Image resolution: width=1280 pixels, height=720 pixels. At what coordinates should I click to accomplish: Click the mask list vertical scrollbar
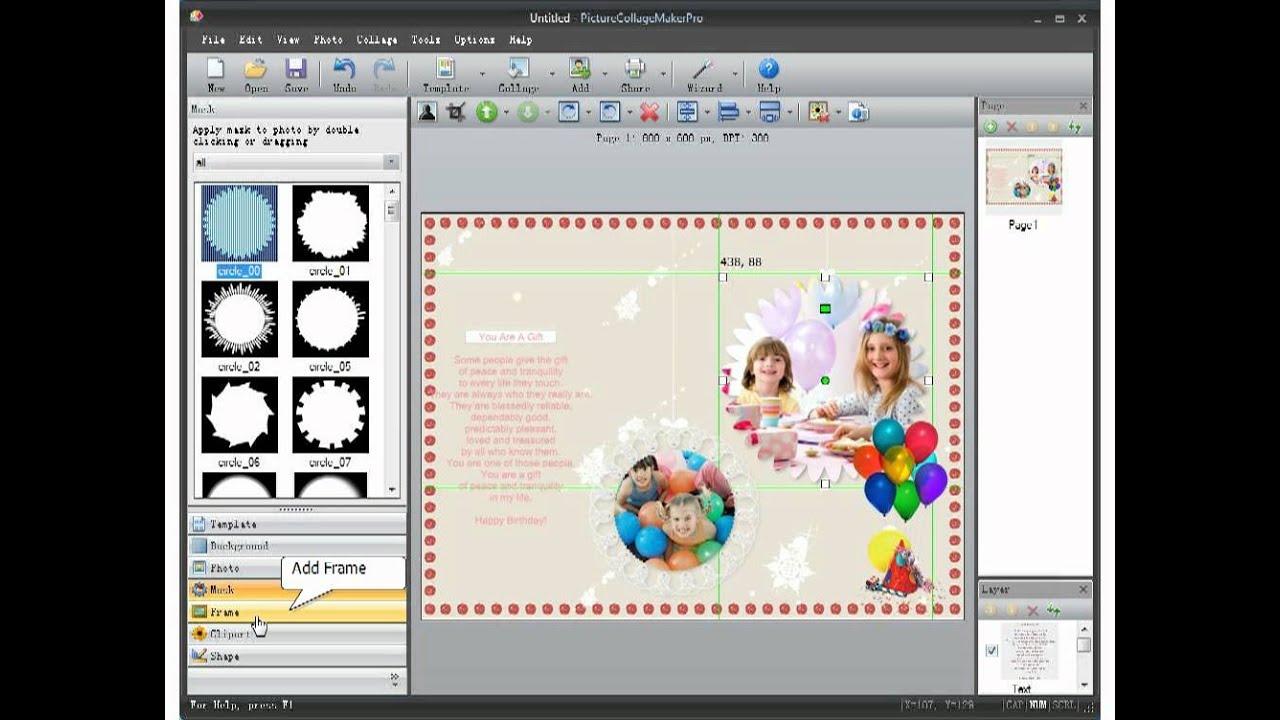coord(392,339)
